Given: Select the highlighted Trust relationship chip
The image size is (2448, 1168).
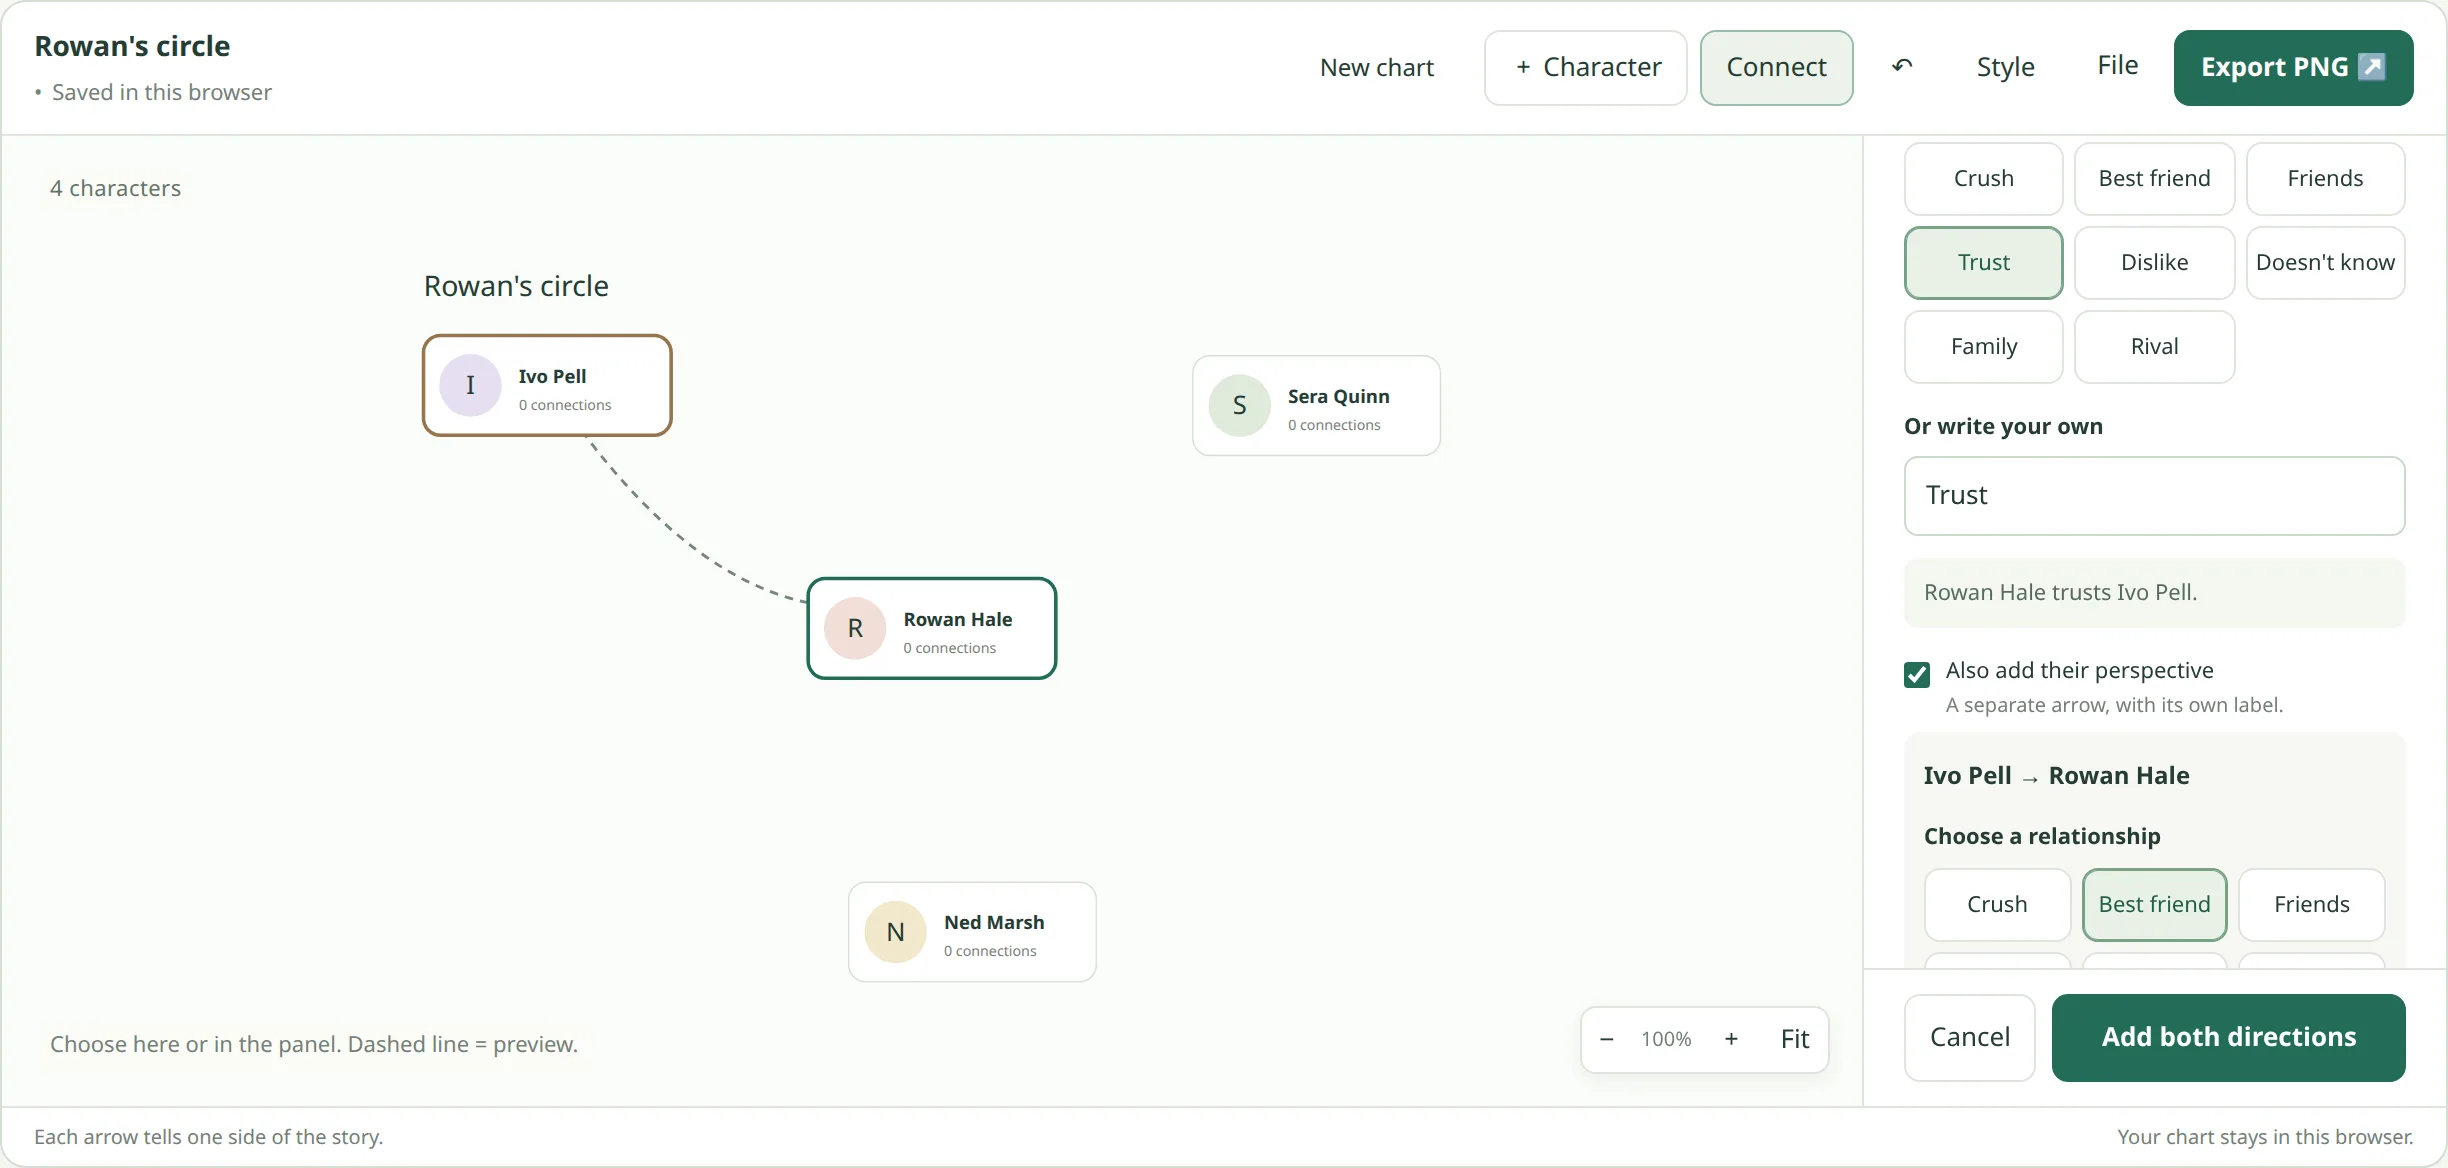Looking at the screenshot, I should point(1983,262).
